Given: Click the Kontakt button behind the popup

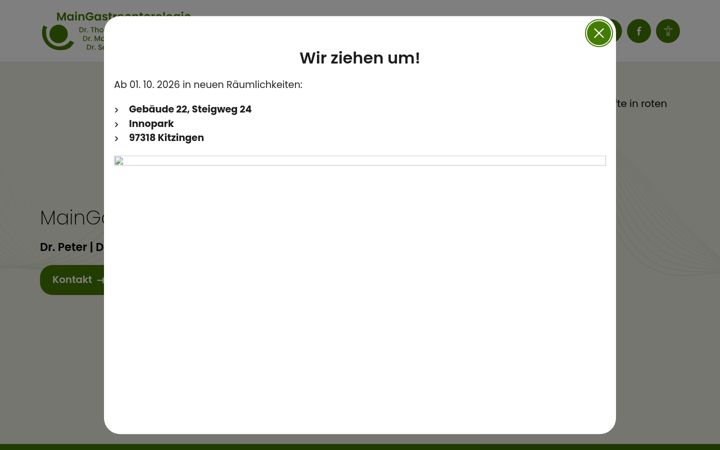Looking at the screenshot, I should 72,280.
